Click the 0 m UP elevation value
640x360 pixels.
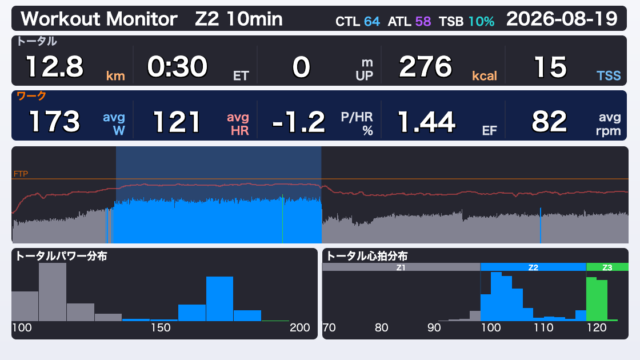pos(332,67)
